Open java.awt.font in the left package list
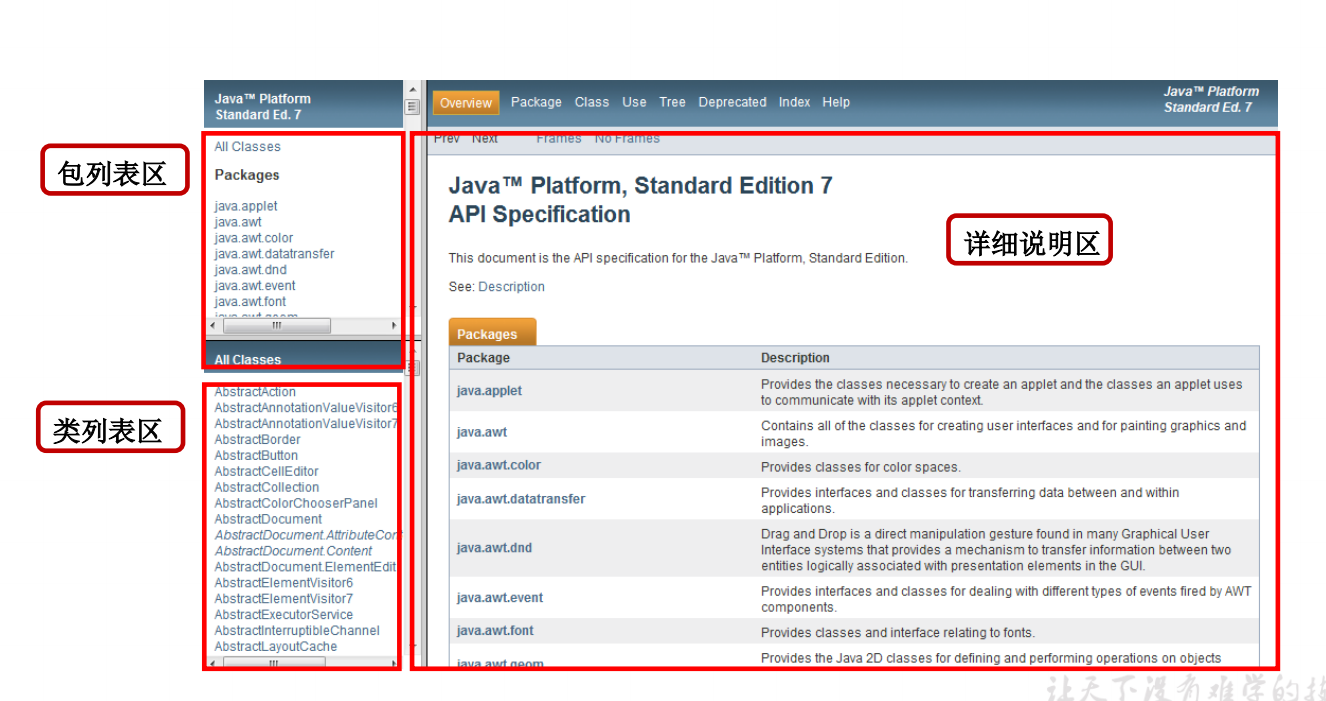 pos(250,302)
